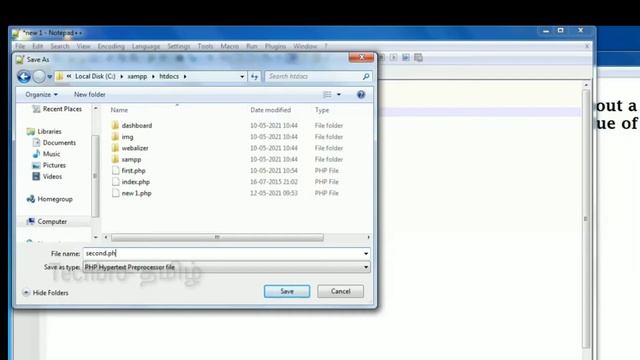Select Homegroup in navigation pane

50,199
